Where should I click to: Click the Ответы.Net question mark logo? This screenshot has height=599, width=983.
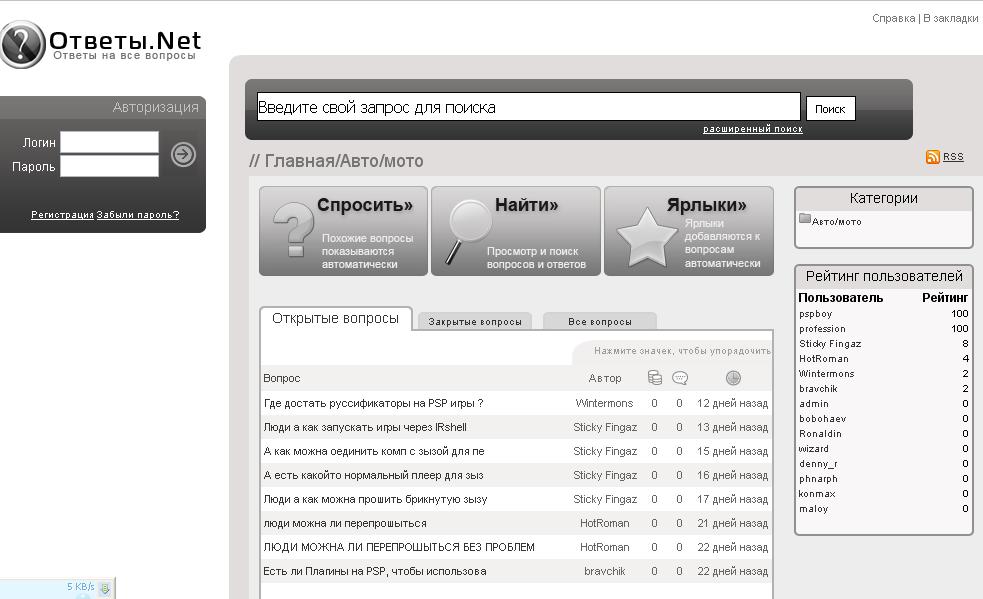22,45
